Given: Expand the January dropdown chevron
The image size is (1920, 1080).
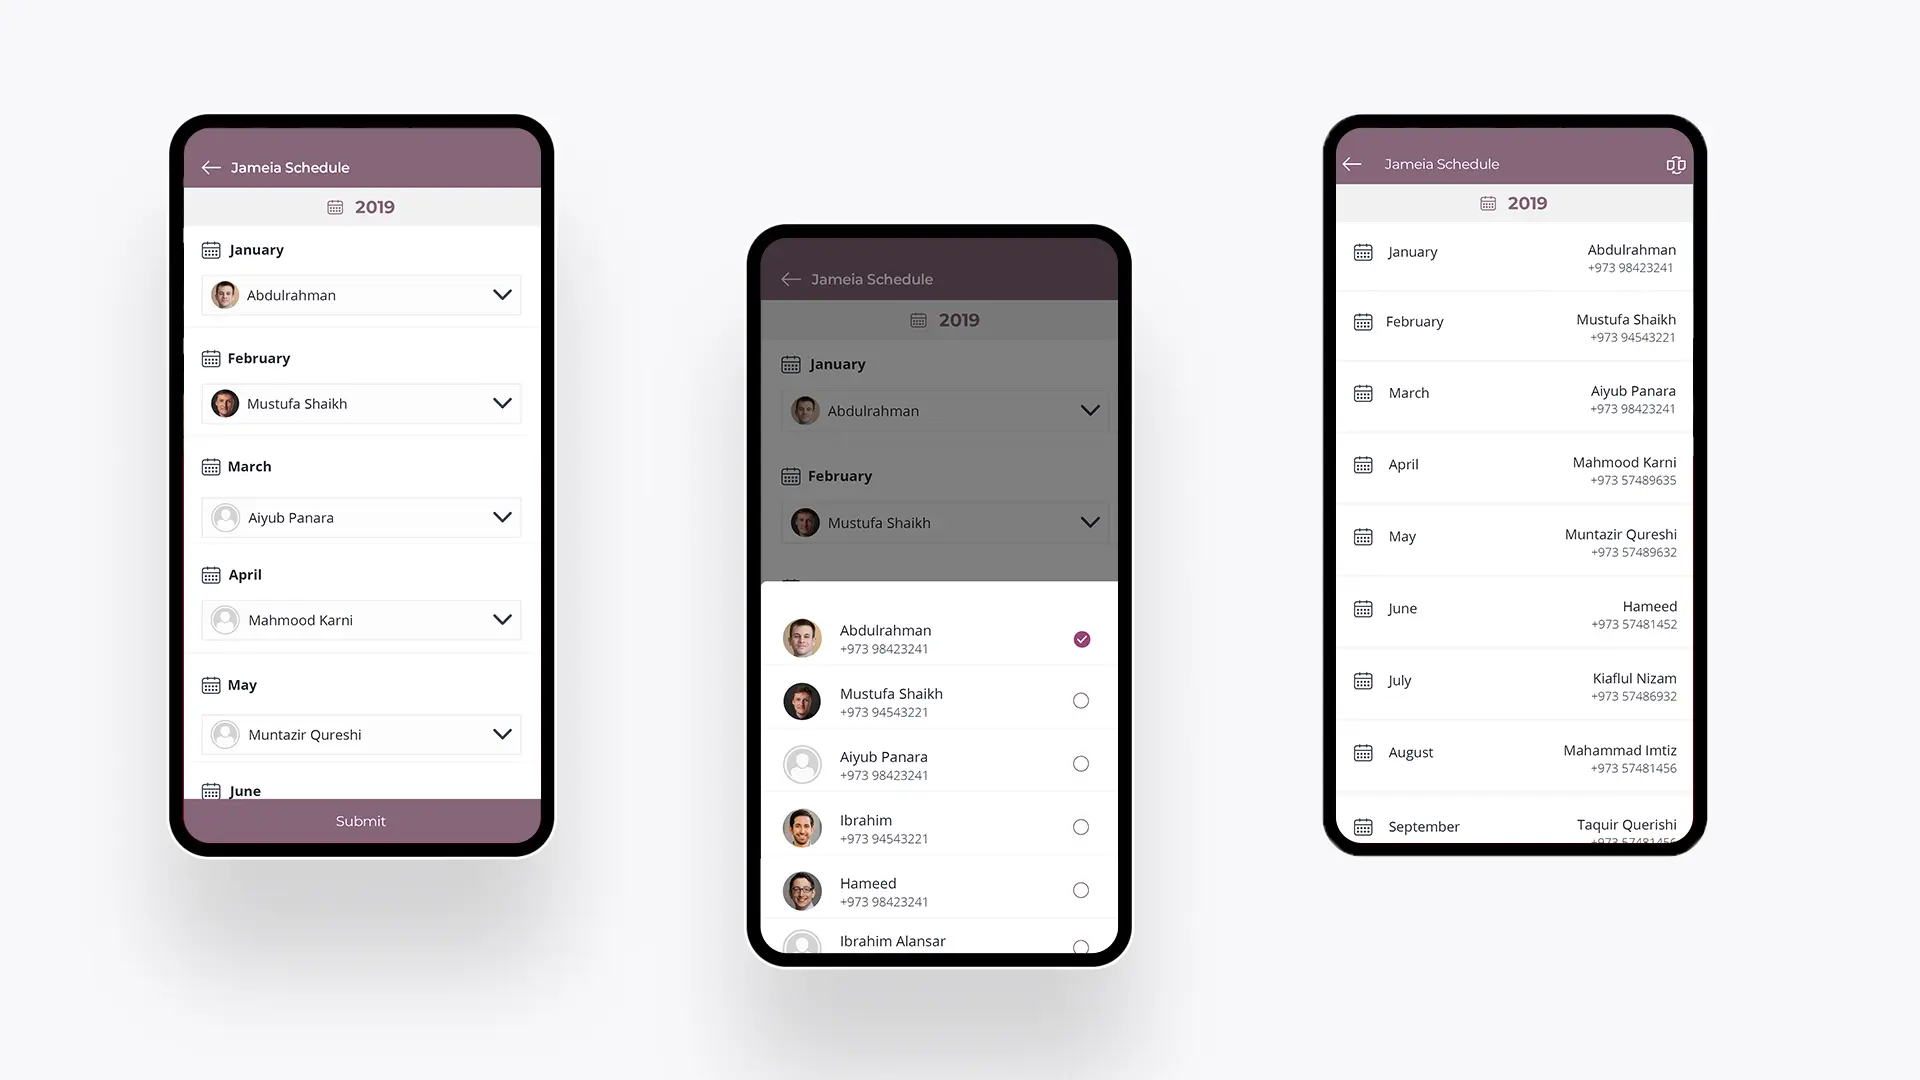Looking at the screenshot, I should coord(501,294).
